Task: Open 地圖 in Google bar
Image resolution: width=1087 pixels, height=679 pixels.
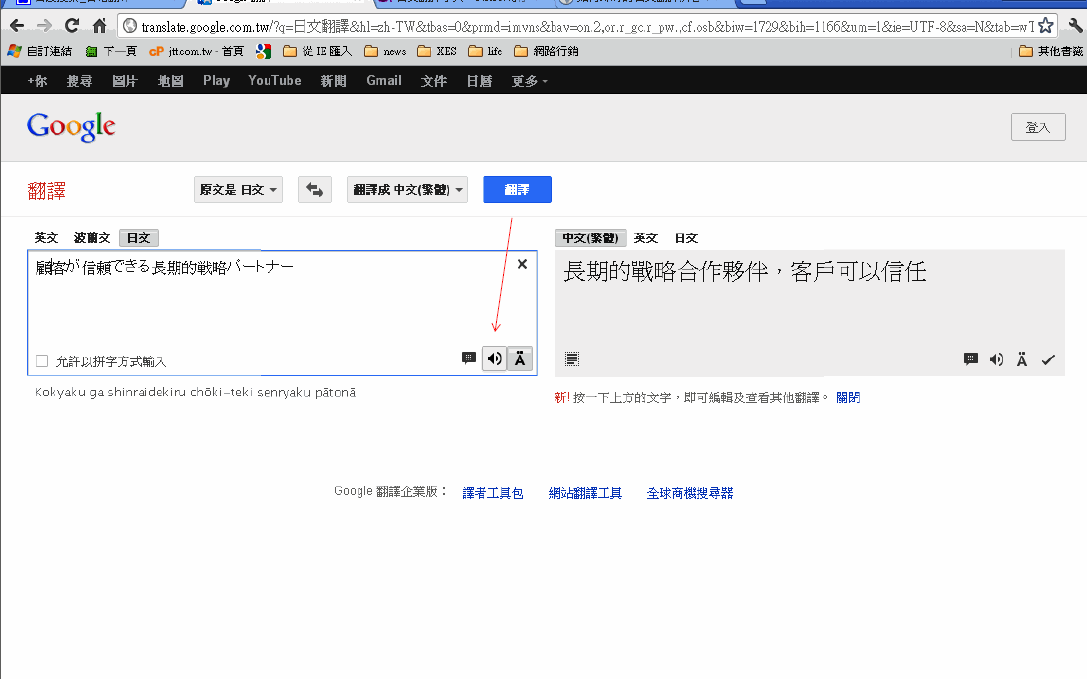Action: click(171, 81)
